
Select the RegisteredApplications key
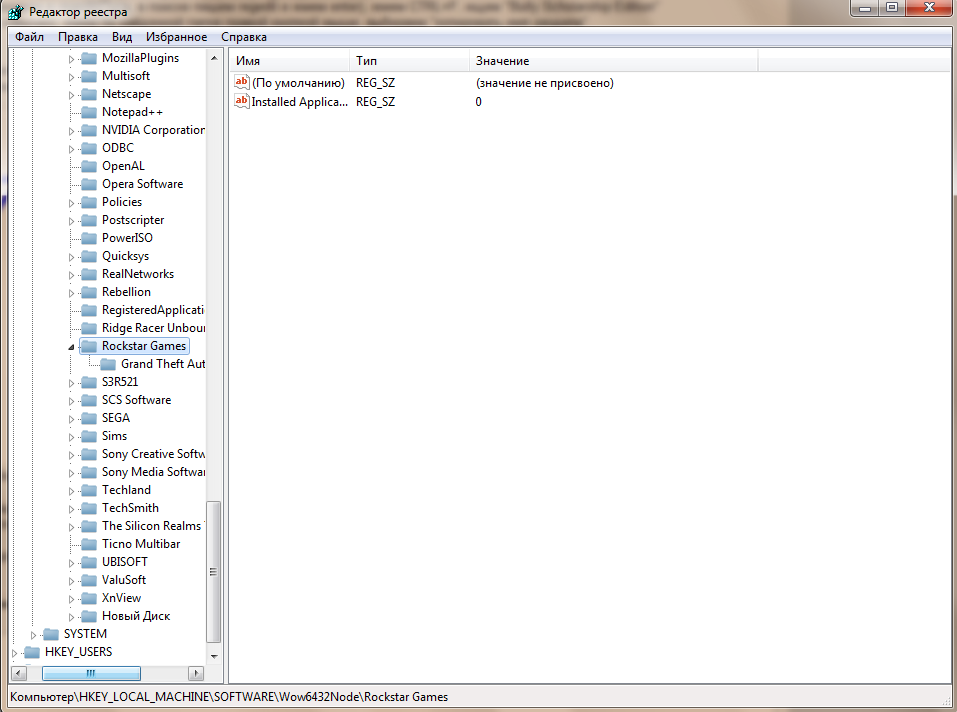click(153, 310)
